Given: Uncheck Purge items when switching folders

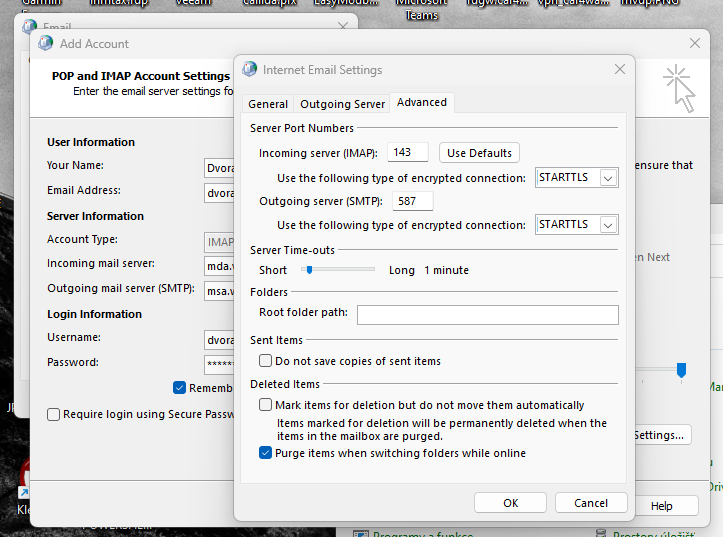Looking at the screenshot, I should 265,453.
